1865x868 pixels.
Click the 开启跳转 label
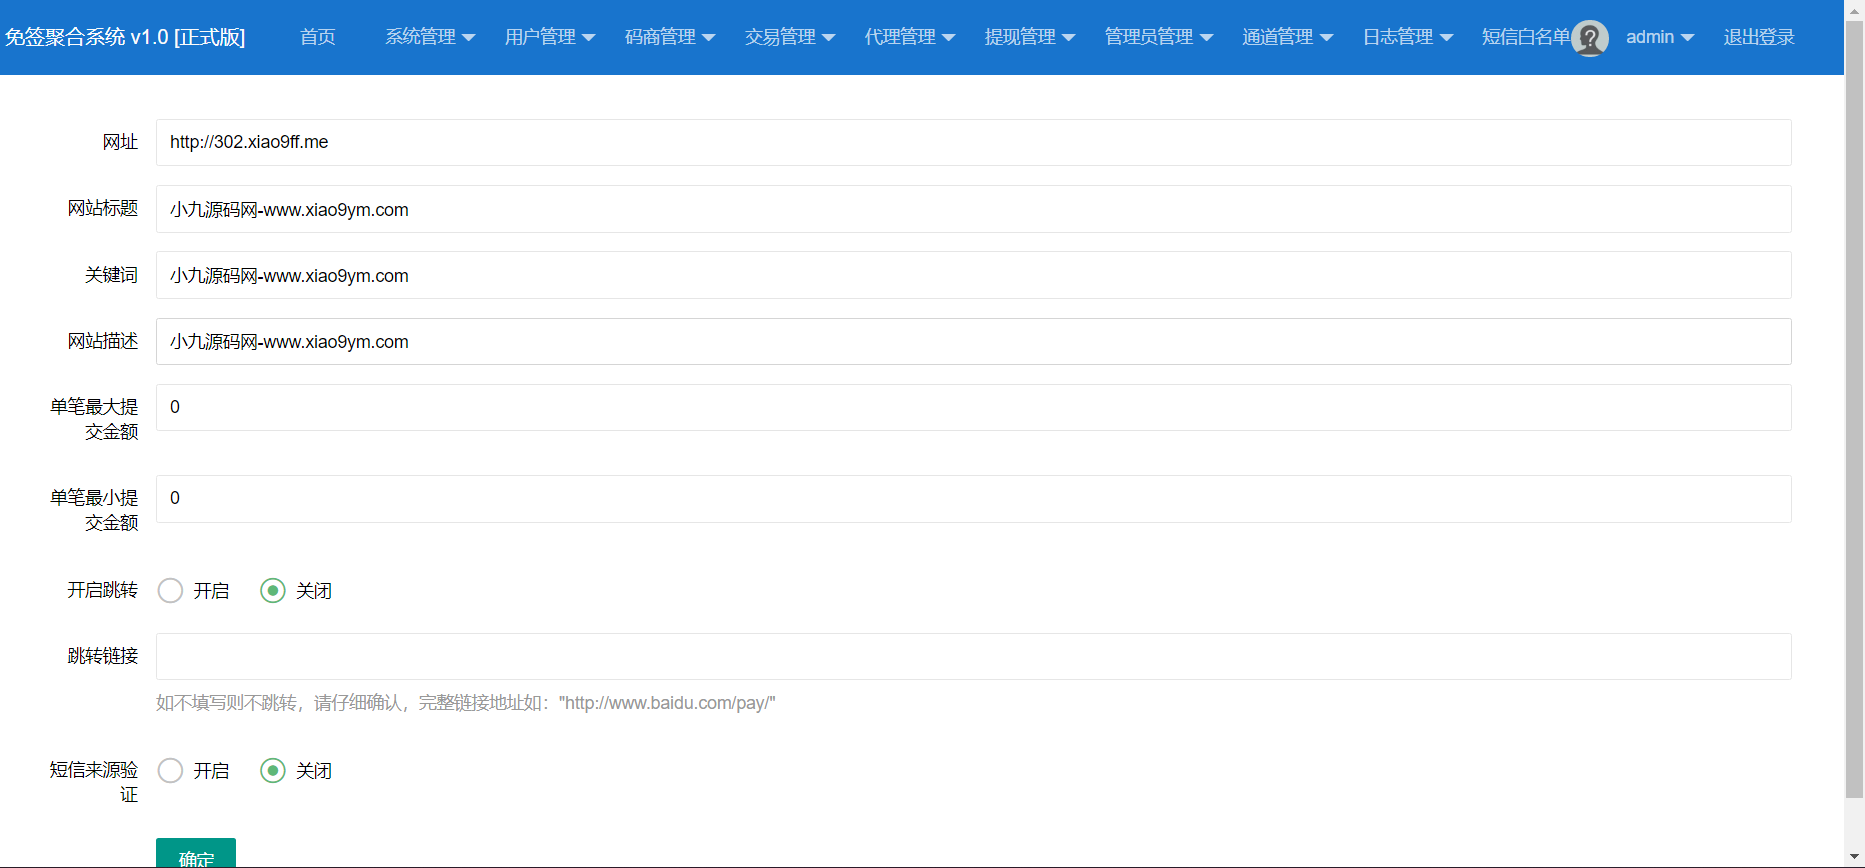click(103, 590)
